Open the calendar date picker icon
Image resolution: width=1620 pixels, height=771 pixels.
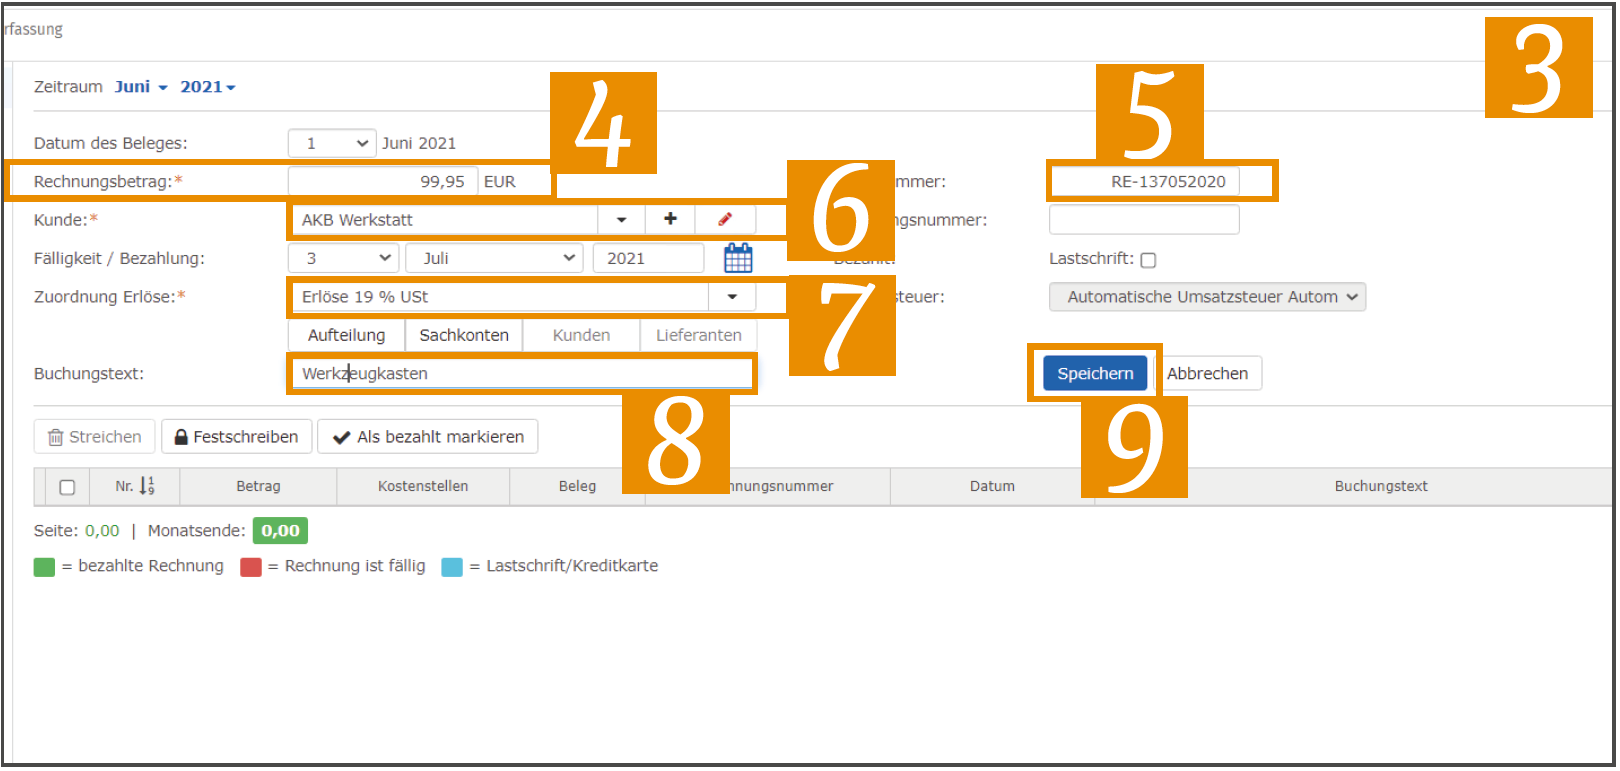coord(738,258)
